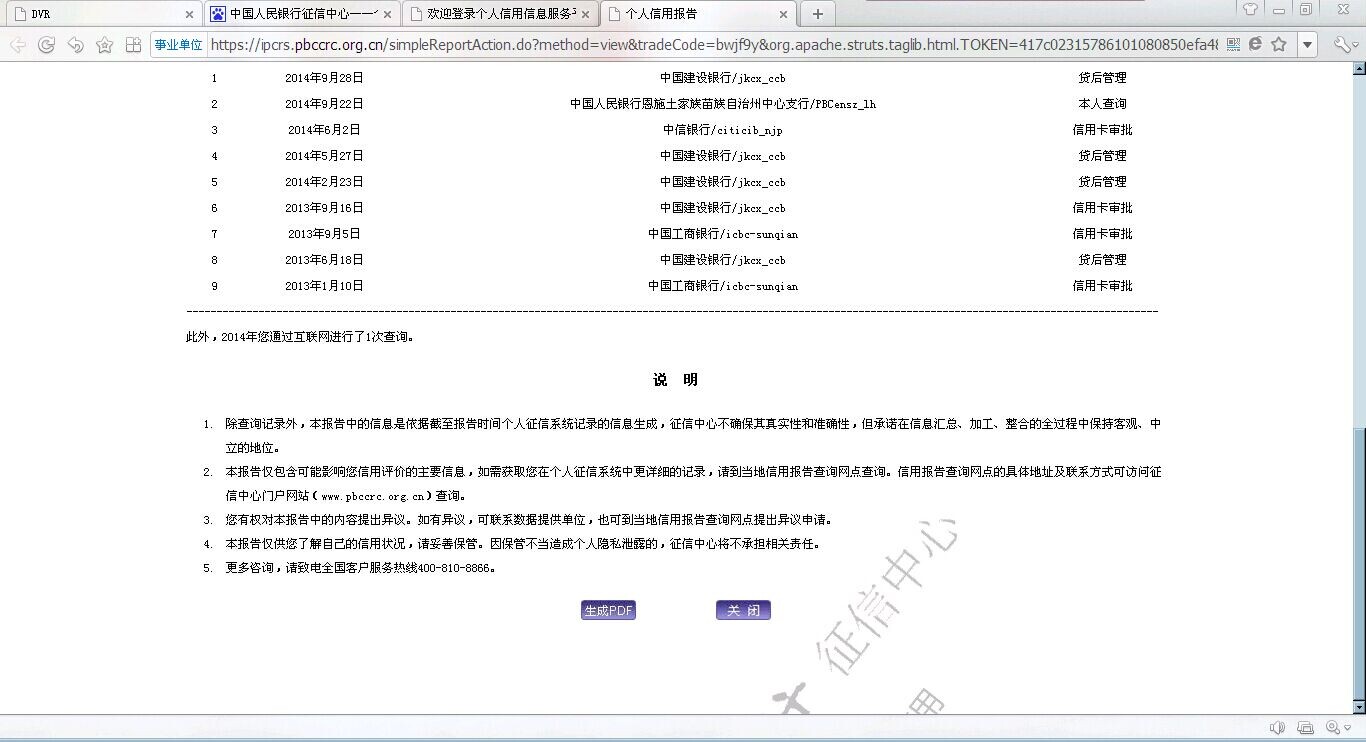Click the date 2013年6月18日
The width and height of the screenshot is (1366, 742).
coord(324,260)
